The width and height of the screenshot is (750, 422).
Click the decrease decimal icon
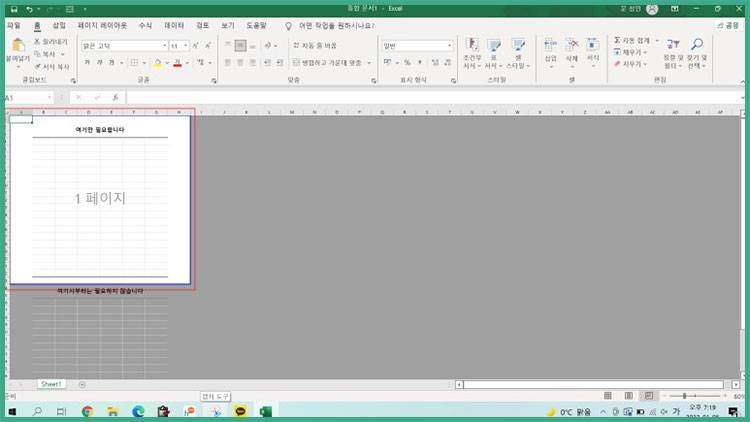tap(447, 63)
